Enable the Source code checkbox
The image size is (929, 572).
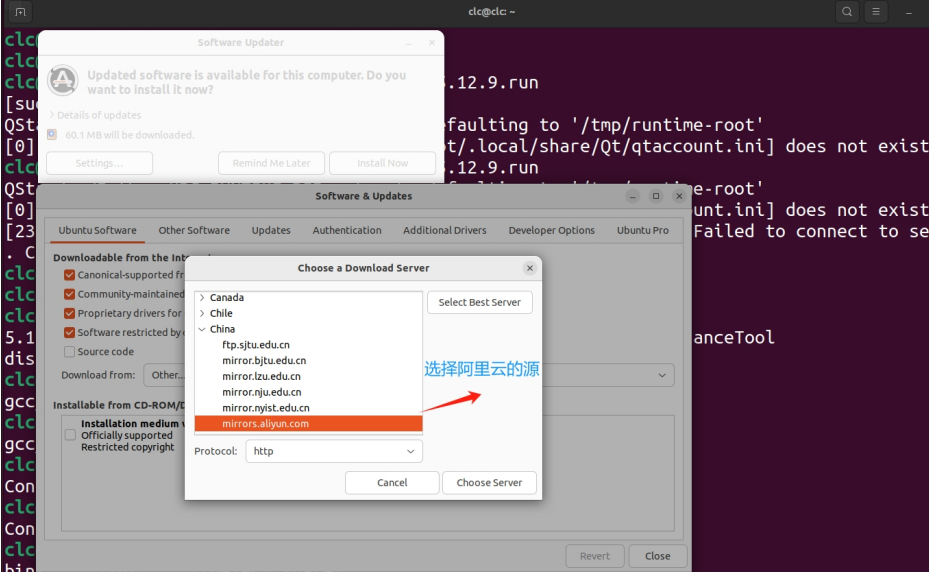69,351
